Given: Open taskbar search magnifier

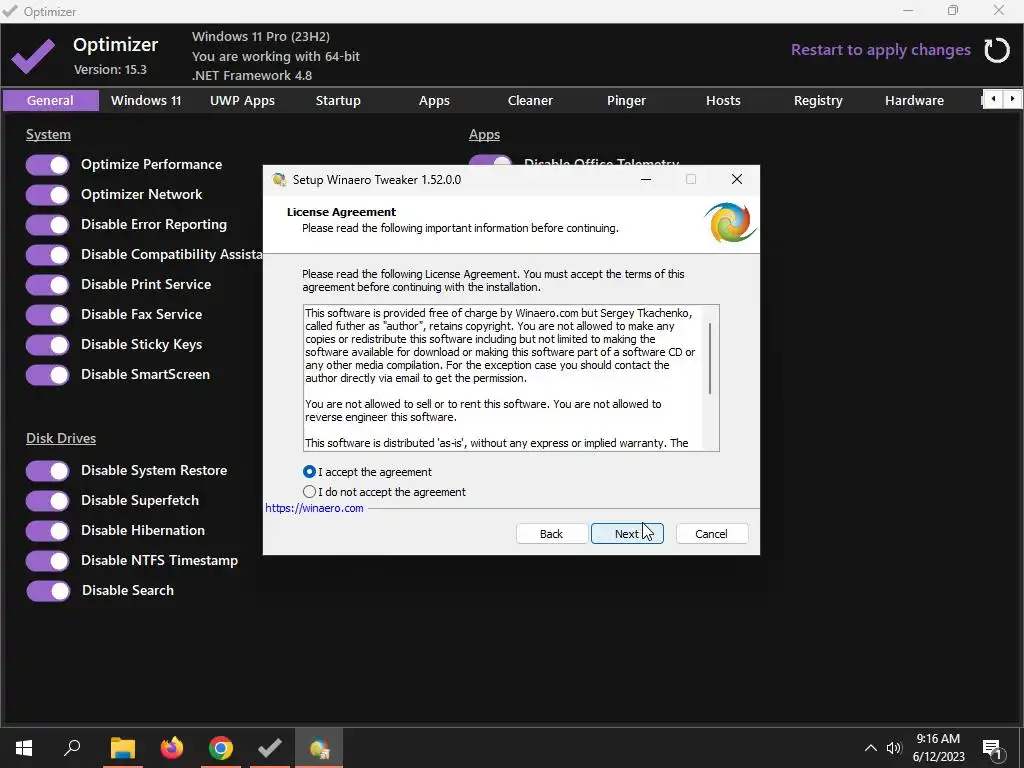Looking at the screenshot, I should [x=72, y=748].
